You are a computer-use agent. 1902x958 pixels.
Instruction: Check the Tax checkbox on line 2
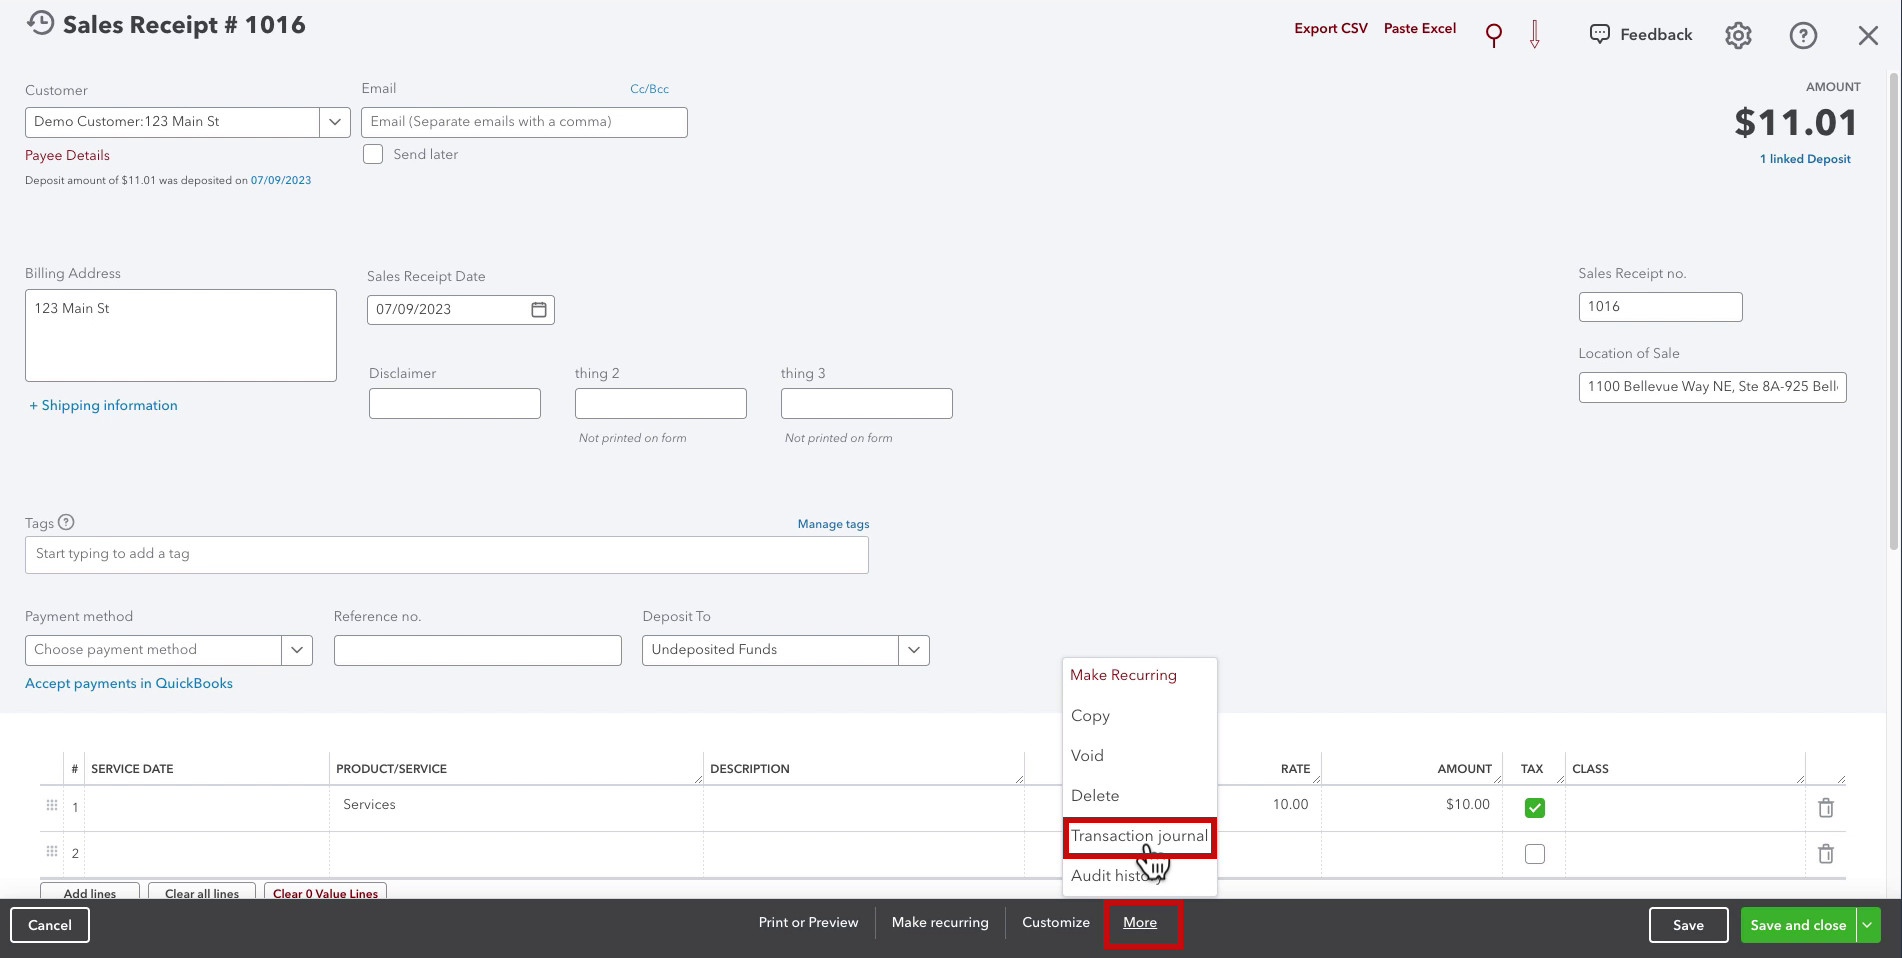1534,854
